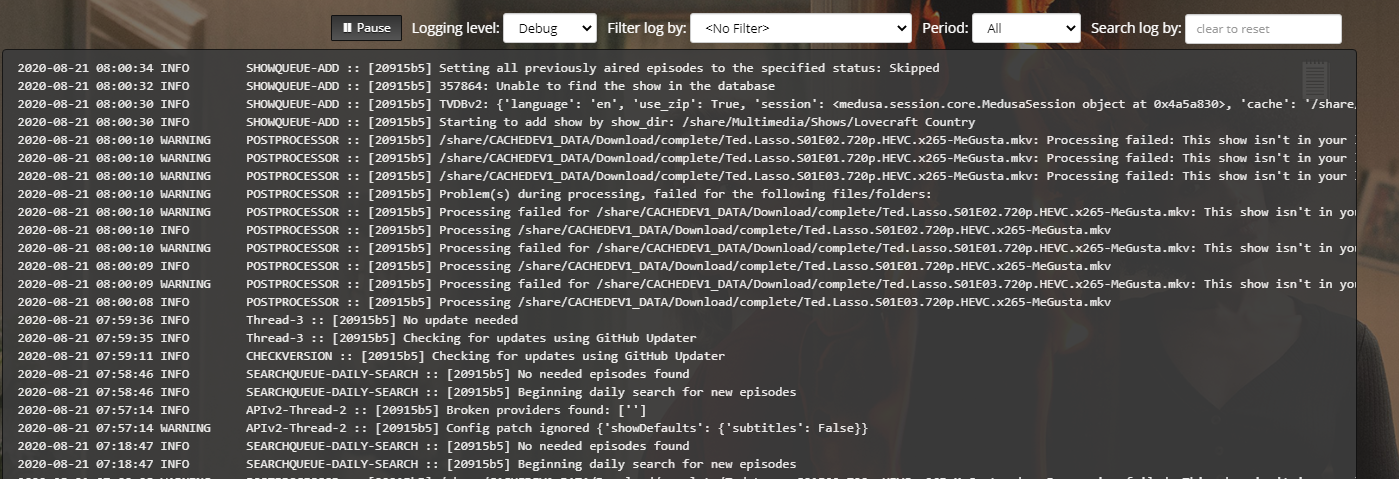The width and height of the screenshot is (1399, 479).
Task: Click the 'Filter log by:' label
Action: click(646, 28)
